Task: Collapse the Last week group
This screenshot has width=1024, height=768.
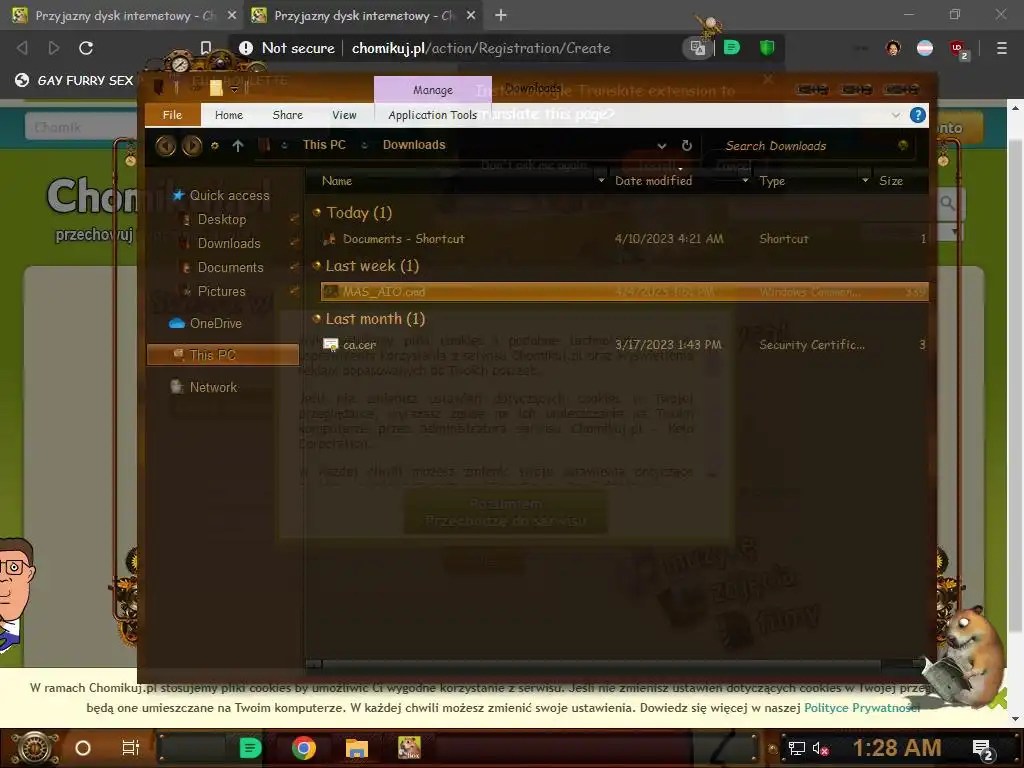Action: click(317, 265)
